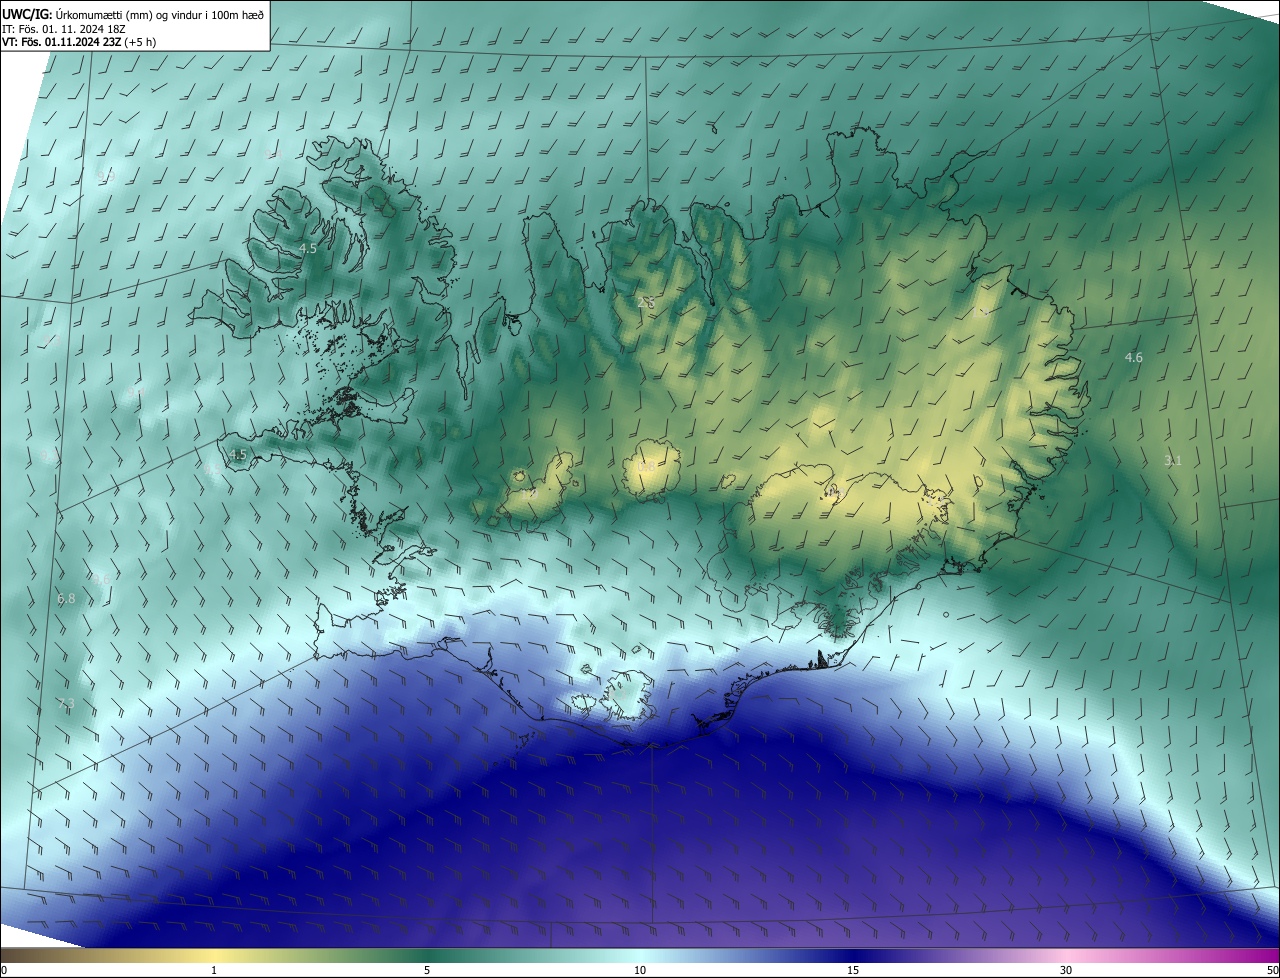The image size is (1280, 978).
Task: Click the 30 tick label on the color scale
Action: point(1066,970)
